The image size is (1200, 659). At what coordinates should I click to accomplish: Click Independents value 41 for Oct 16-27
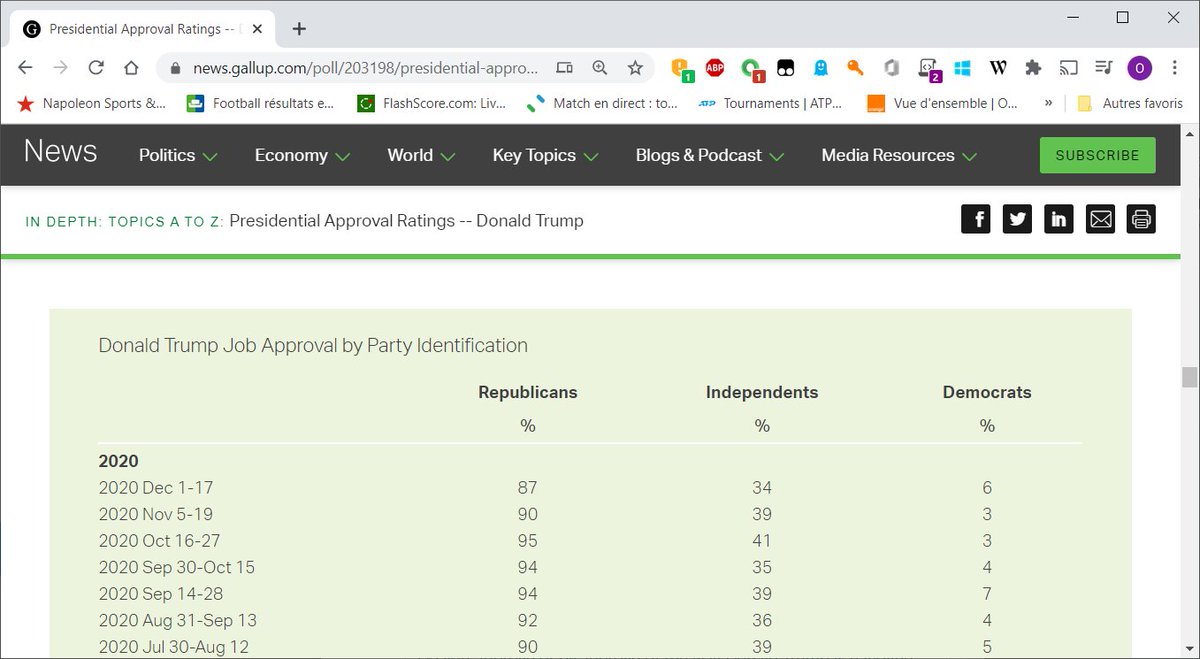pyautogui.click(x=762, y=541)
